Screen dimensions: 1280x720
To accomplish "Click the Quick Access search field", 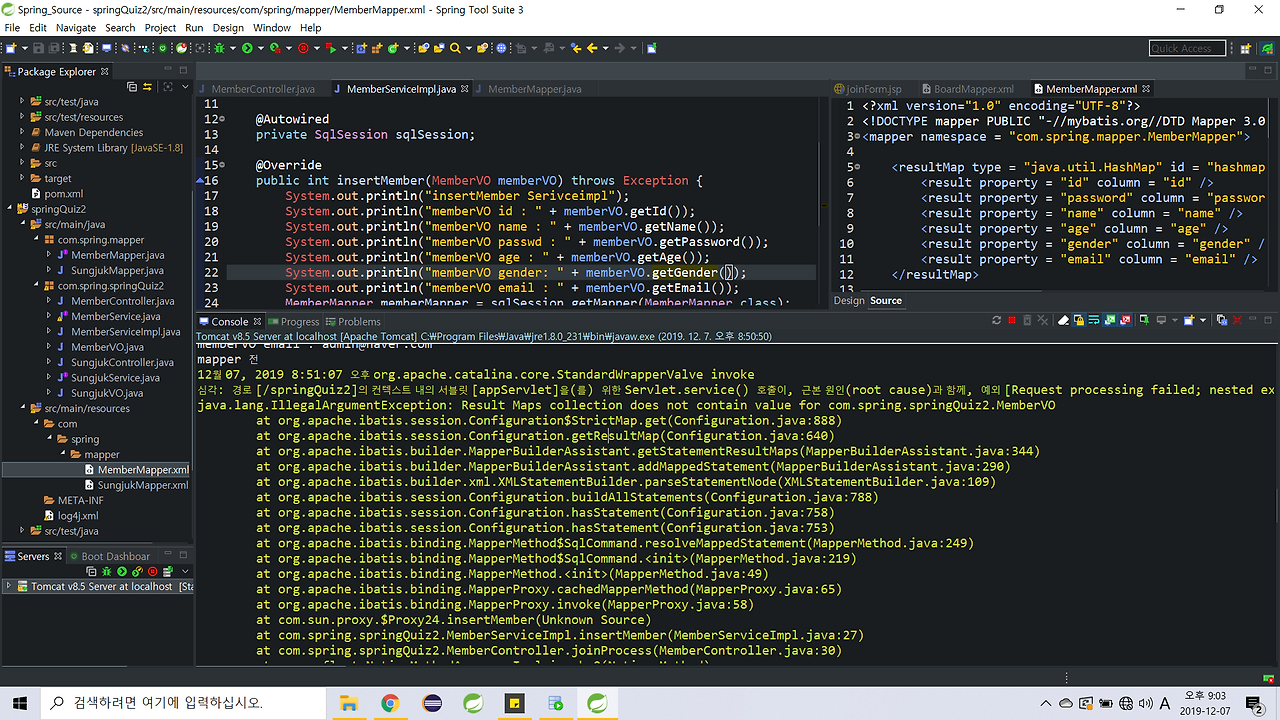I will (1187, 47).
